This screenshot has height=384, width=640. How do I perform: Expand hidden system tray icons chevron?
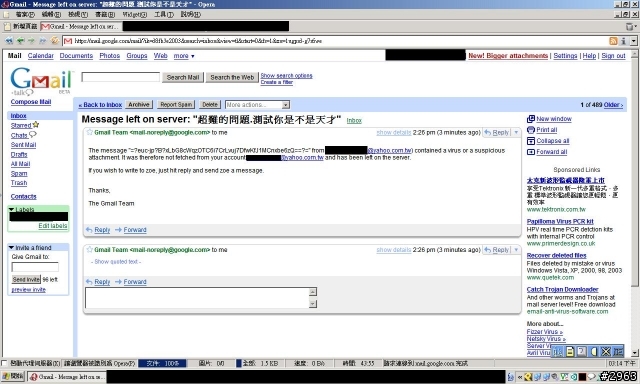click(x=520, y=377)
